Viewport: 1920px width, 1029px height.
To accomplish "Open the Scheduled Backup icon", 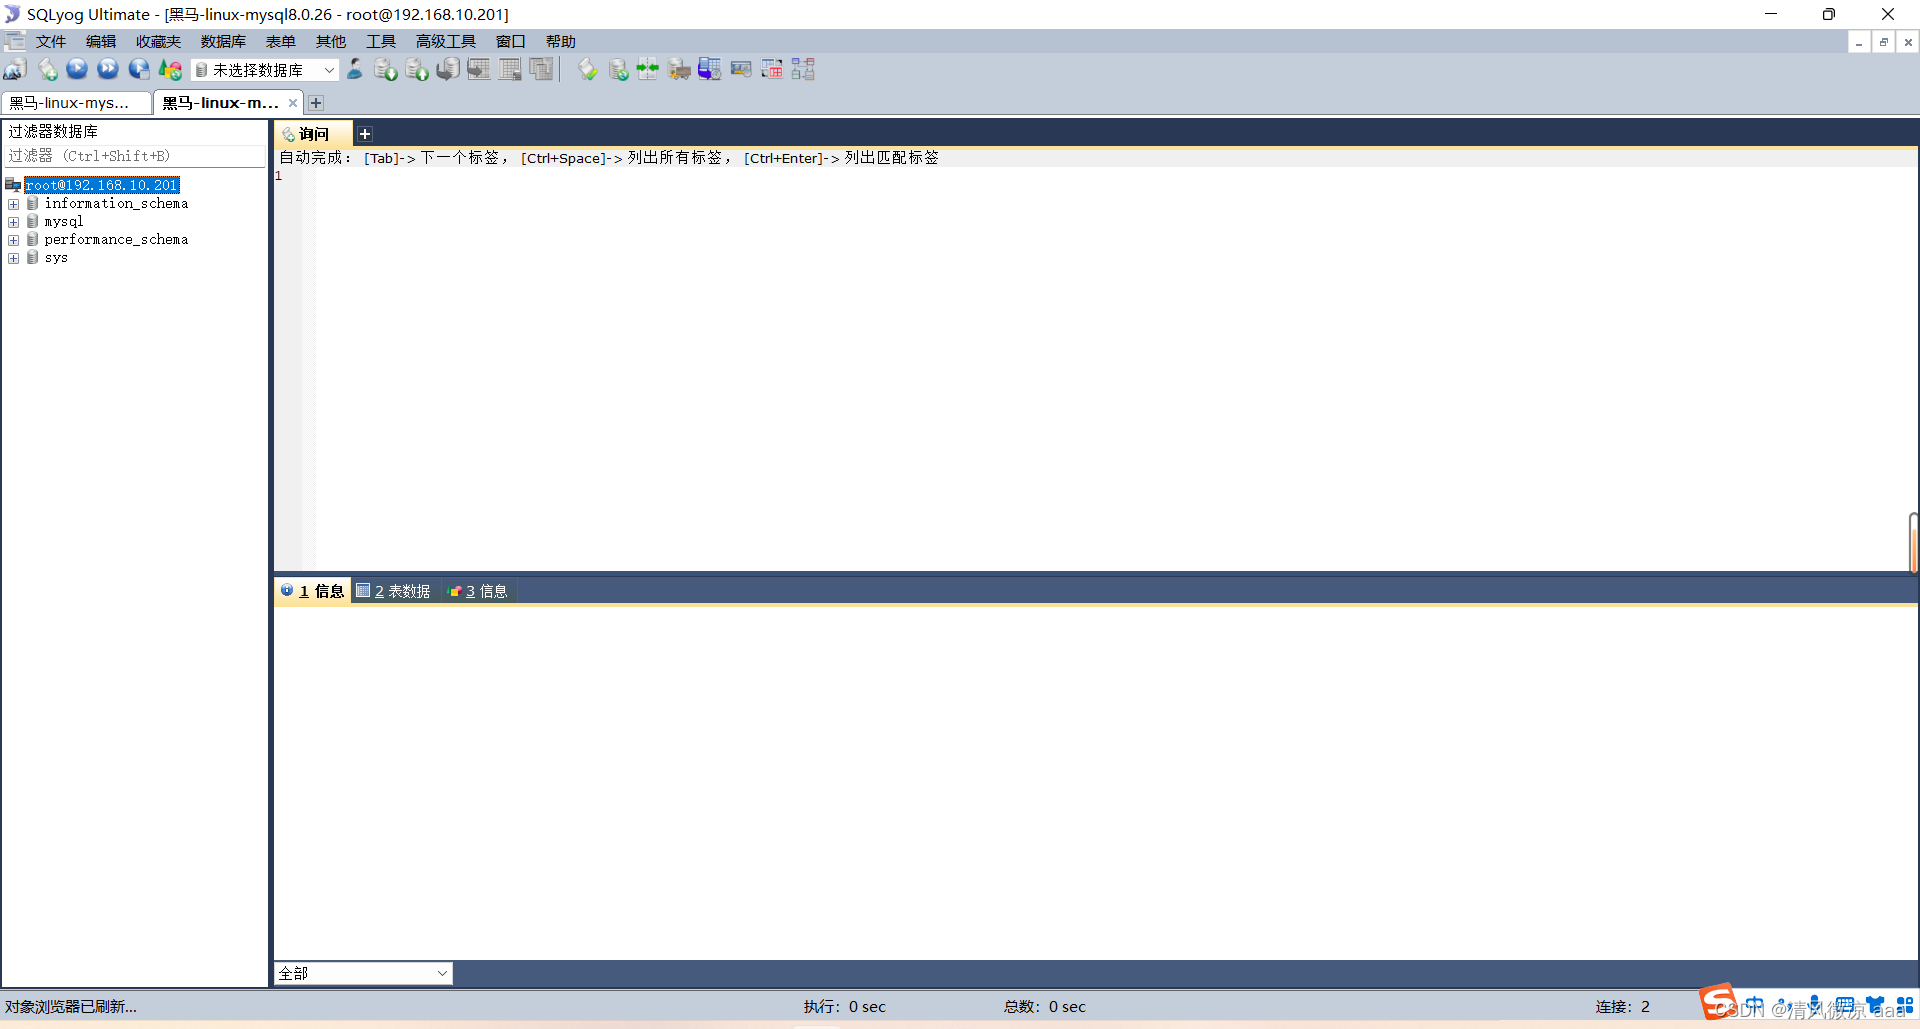I will tap(710, 69).
